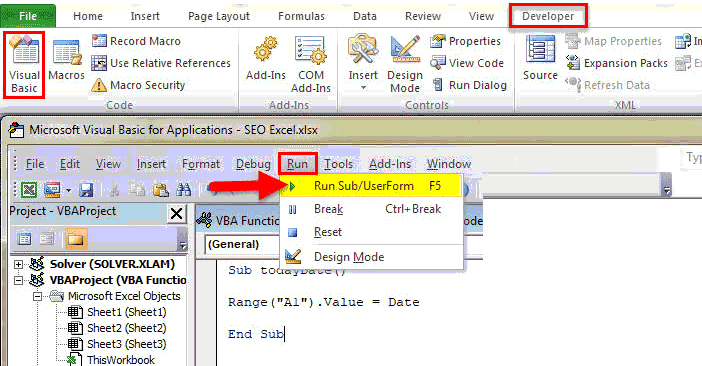702x366 pixels.
Task: Switch to the Formulas tab
Action: 301,16
